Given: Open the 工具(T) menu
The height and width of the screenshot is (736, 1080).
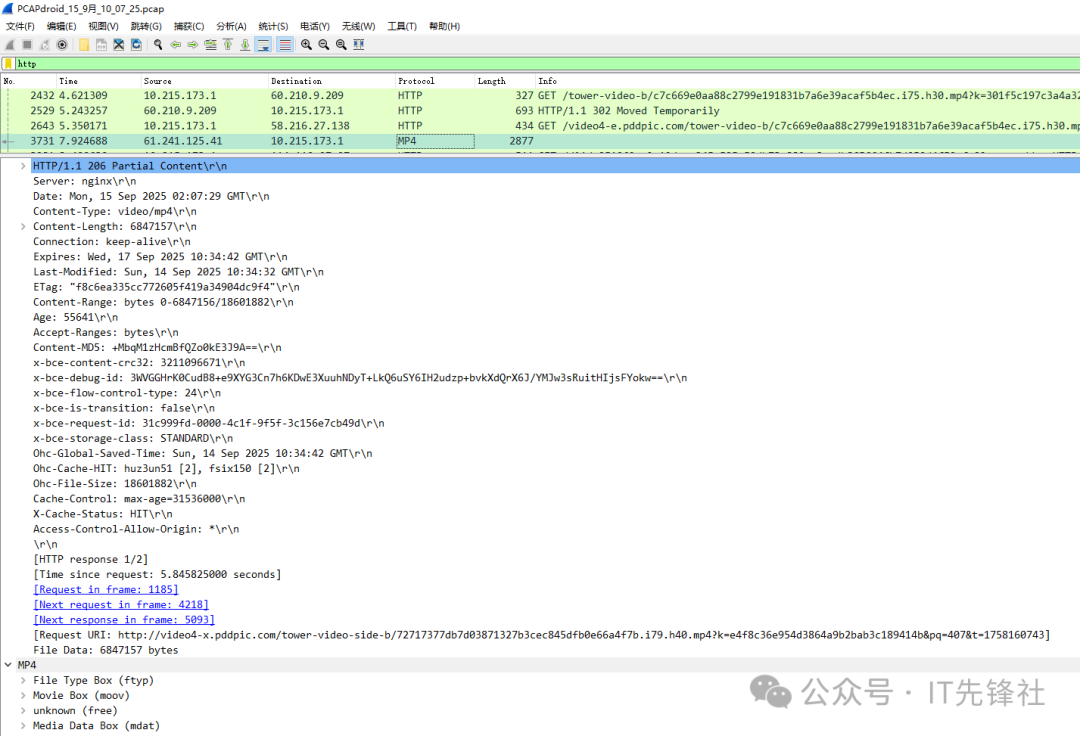Looking at the screenshot, I should tap(402, 26).
